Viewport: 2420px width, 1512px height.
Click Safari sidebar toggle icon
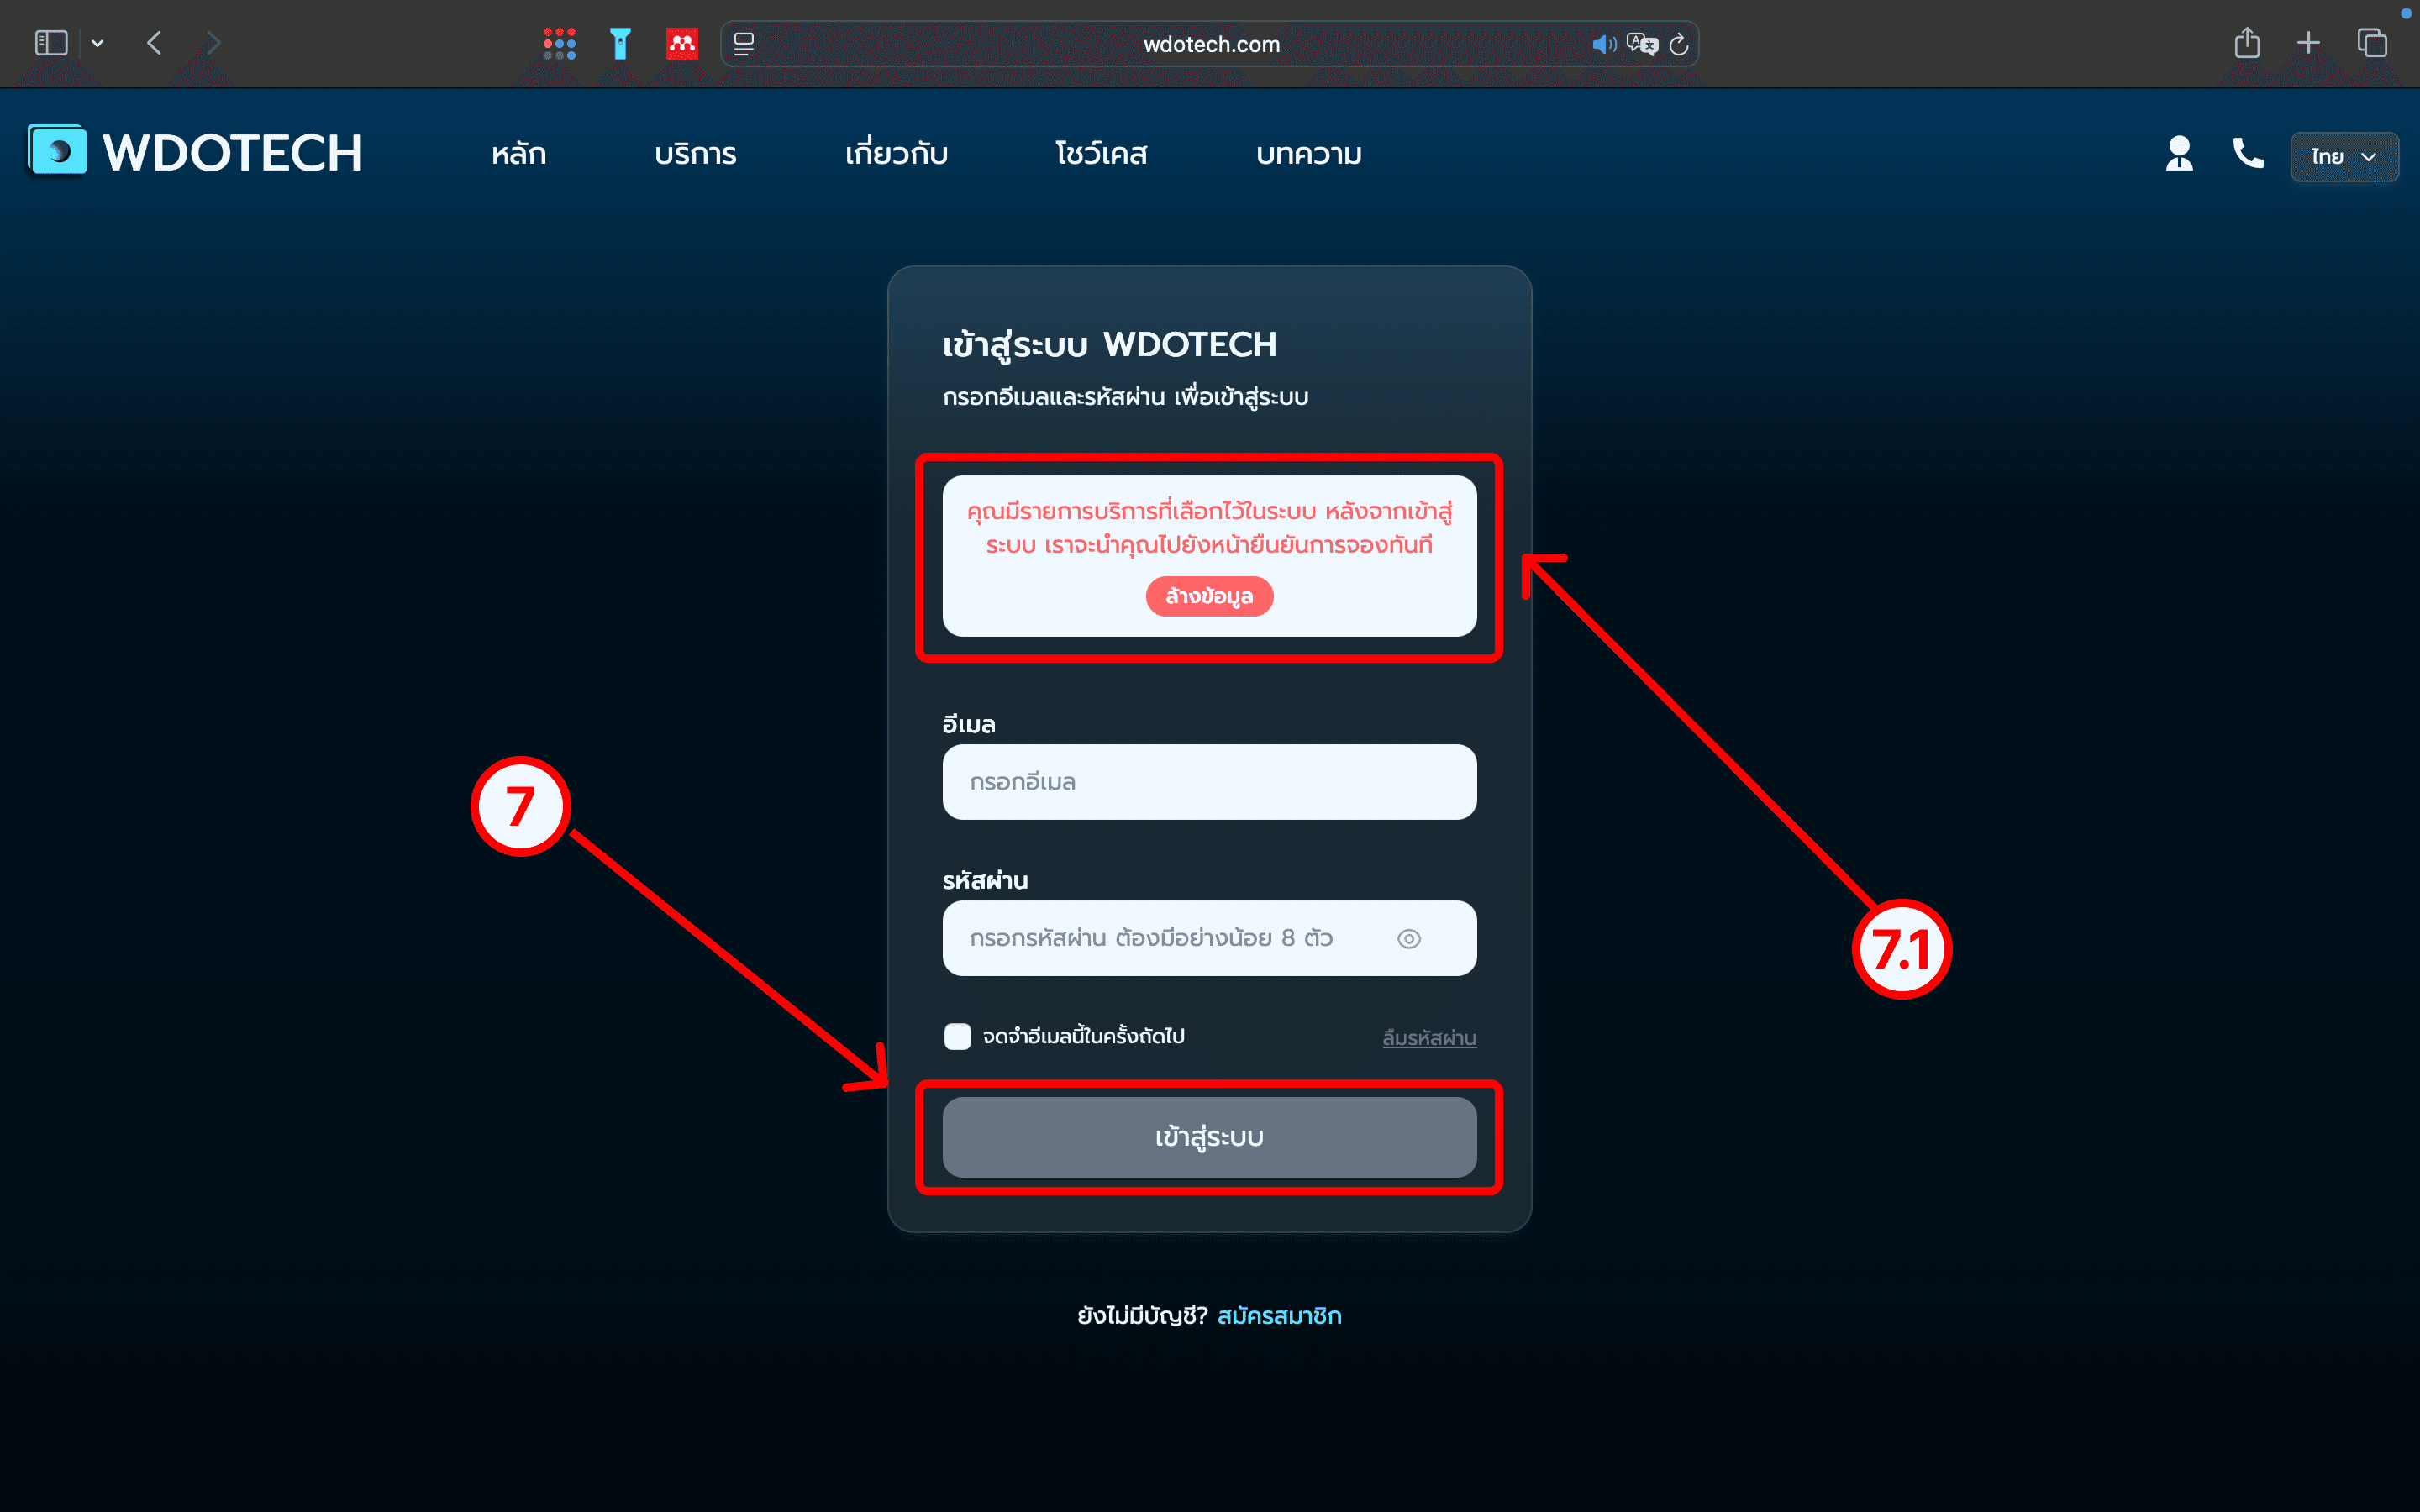click(50, 43)
